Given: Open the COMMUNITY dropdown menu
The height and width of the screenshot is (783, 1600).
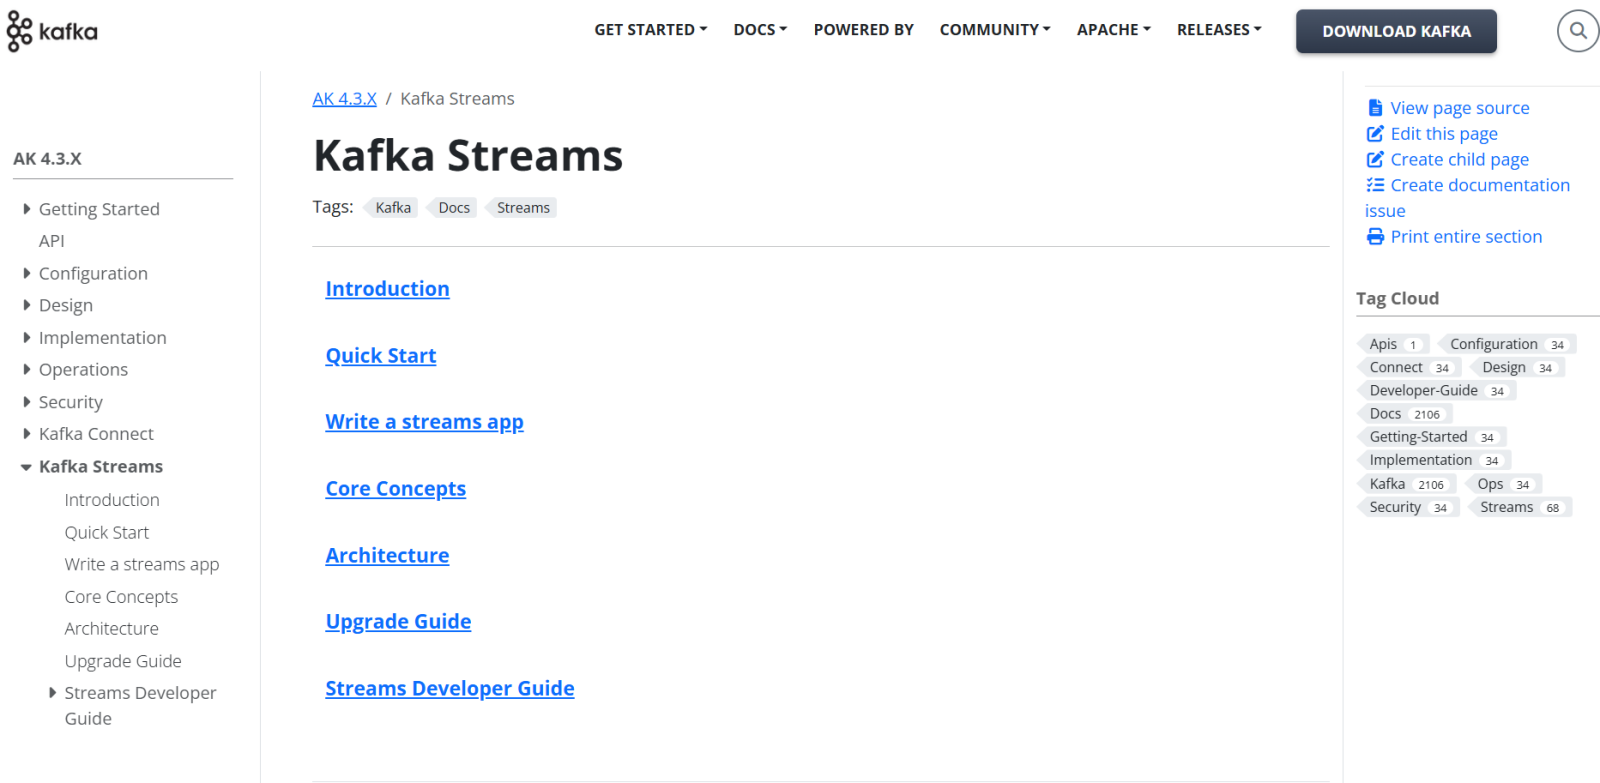Looking at the screenshot, I should click(x=995, y=30).
